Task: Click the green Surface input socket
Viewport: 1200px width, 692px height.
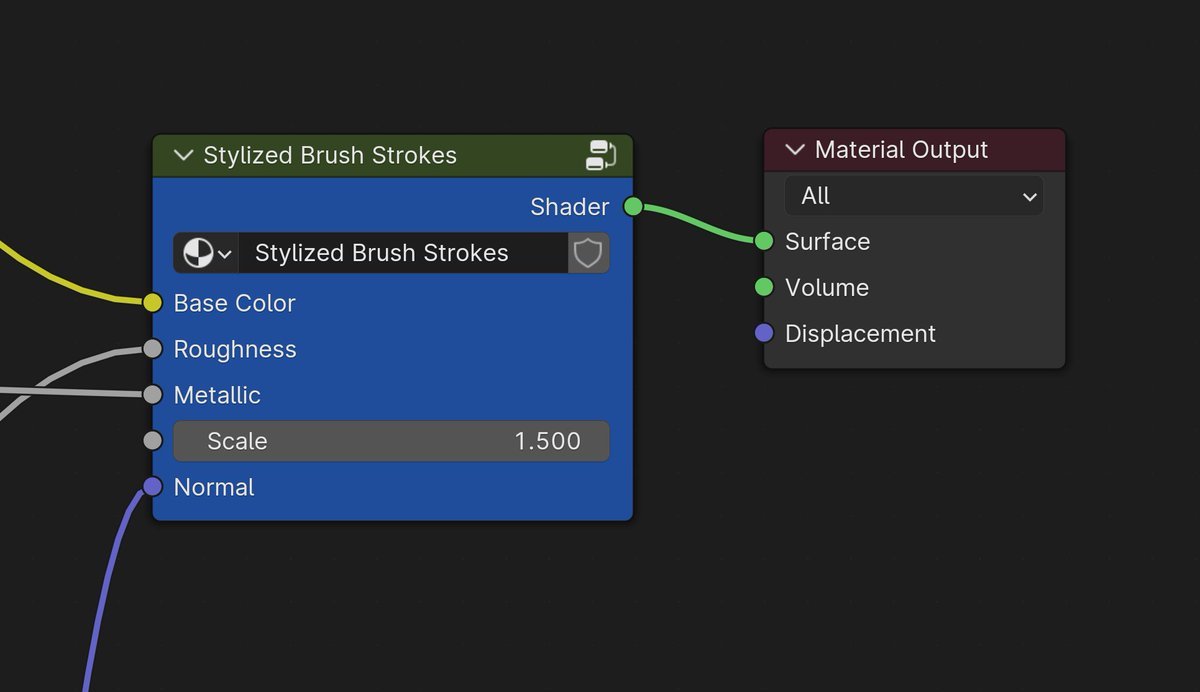Action: [764, 241]
